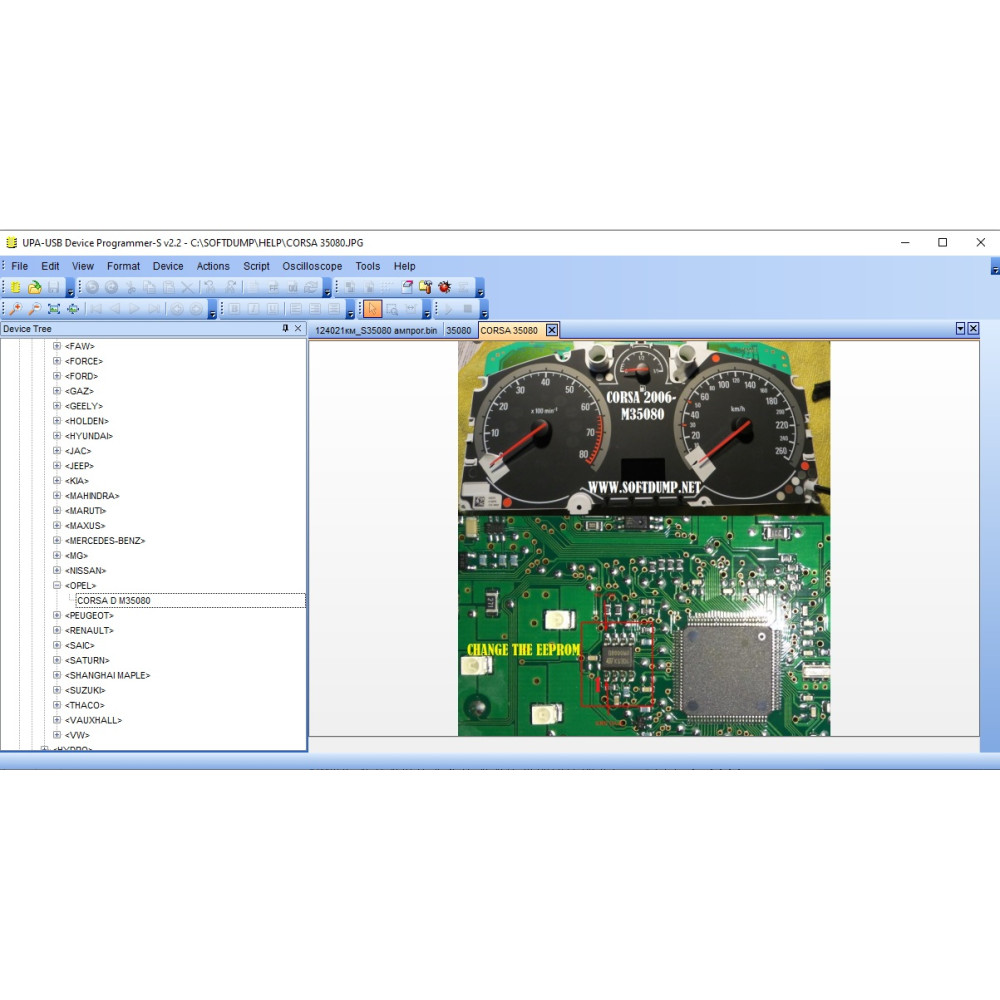Click the First page navigation icon
This screenshot has height=1000, width=1000.
96,309
